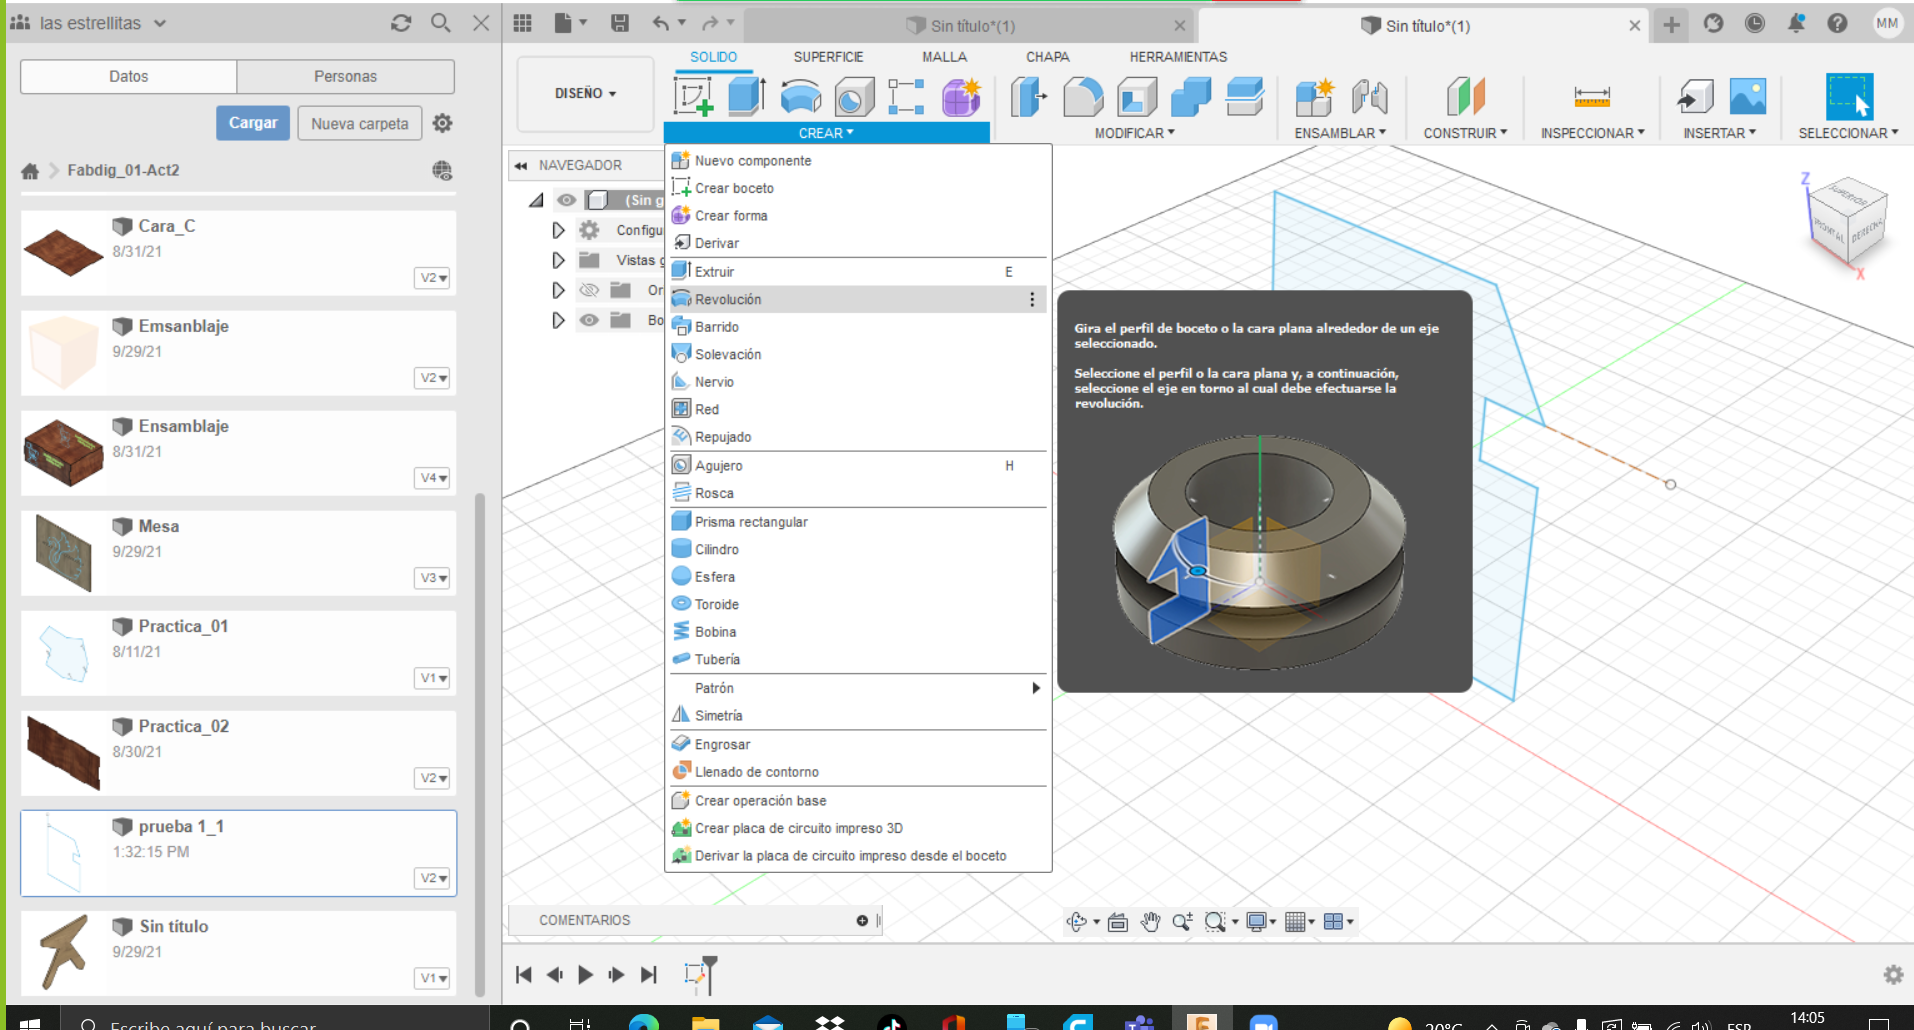Open the Help question mark
Image resolution: width=1914 pixels, height=1030 pixels.
click(x=1837, y=23)
